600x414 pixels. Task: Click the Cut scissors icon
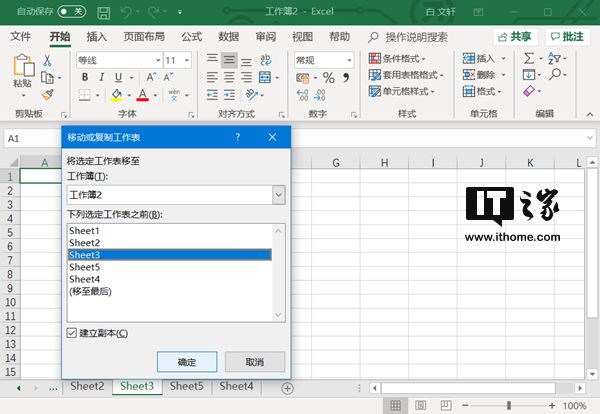[x=47, y=60]
